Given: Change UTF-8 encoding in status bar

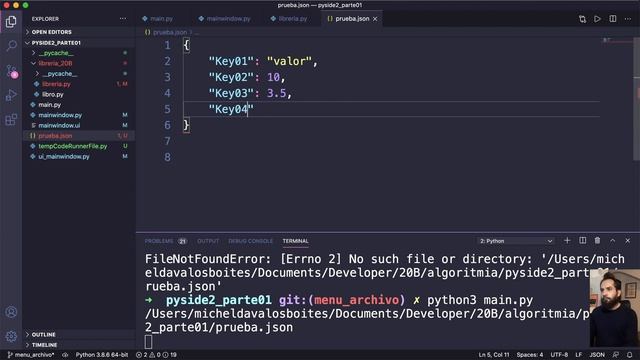Looking at the screenshot, I should [559, 355].
